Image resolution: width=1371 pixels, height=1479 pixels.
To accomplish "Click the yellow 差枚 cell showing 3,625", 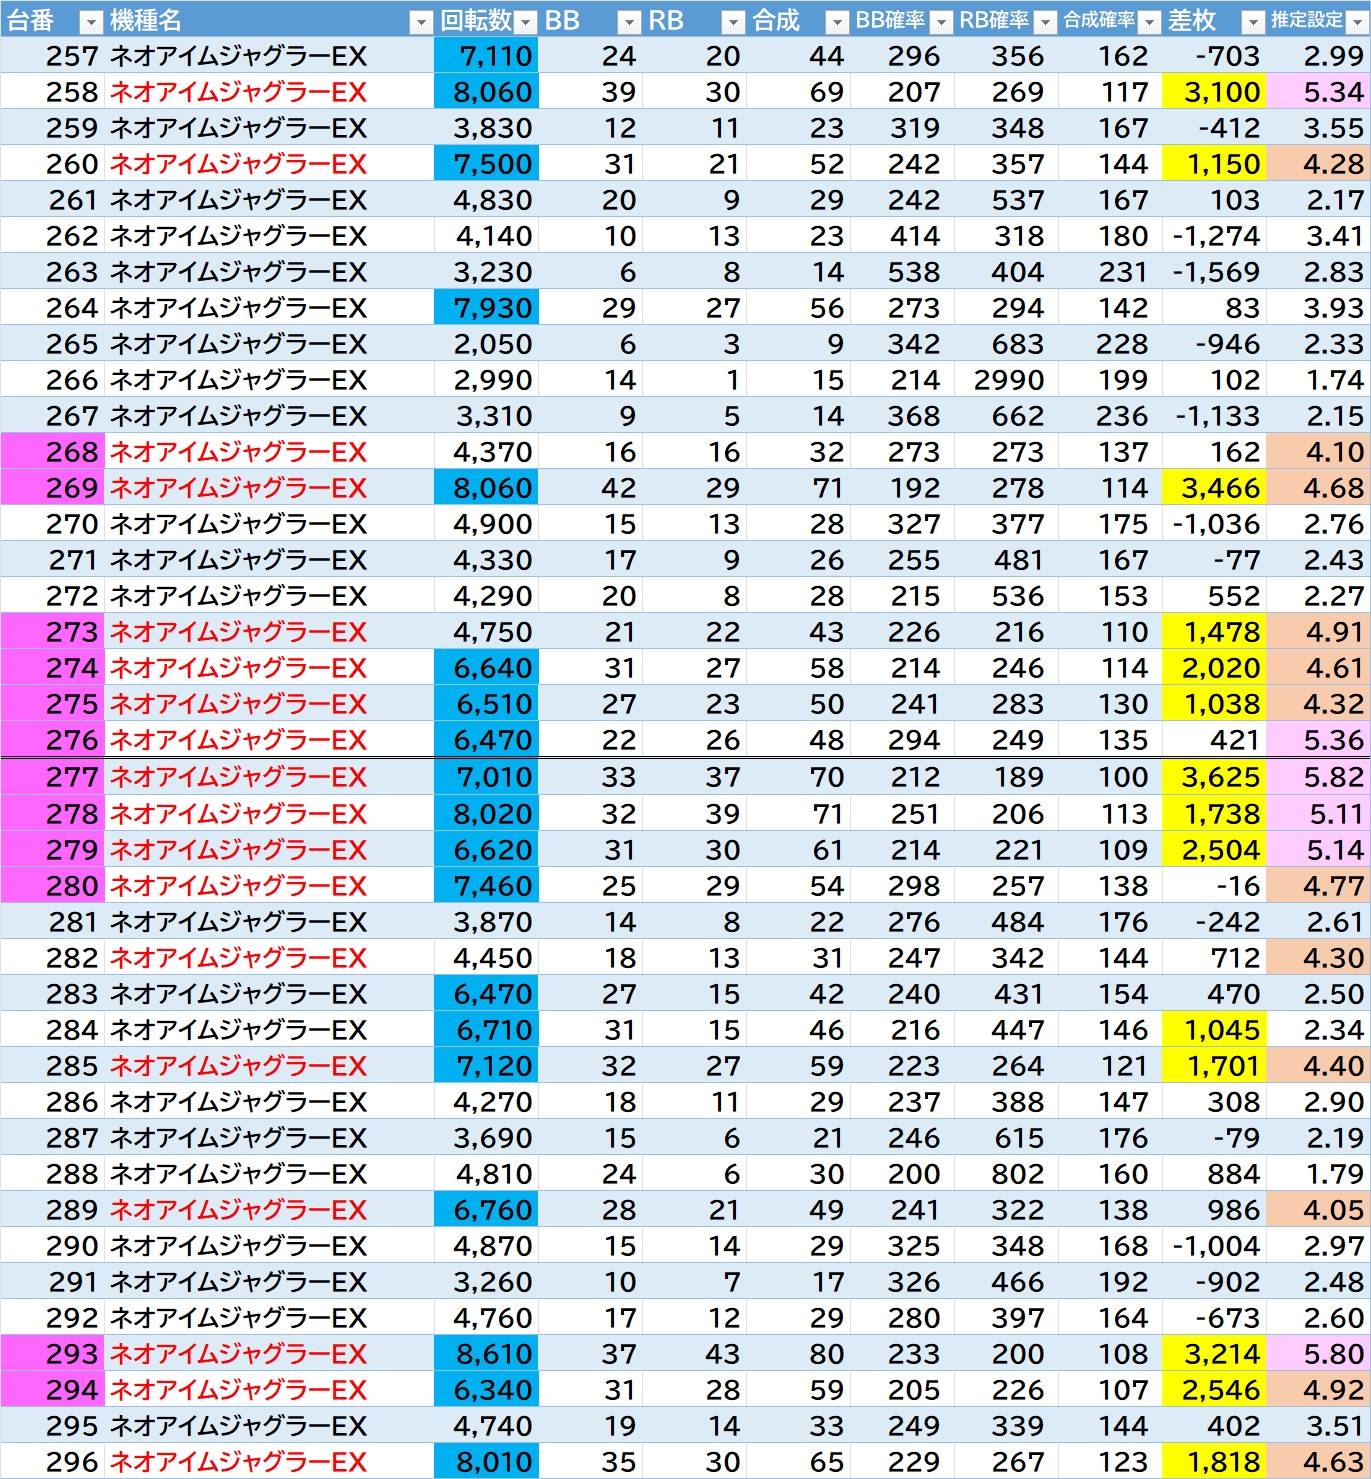I will click(1214, 777).
